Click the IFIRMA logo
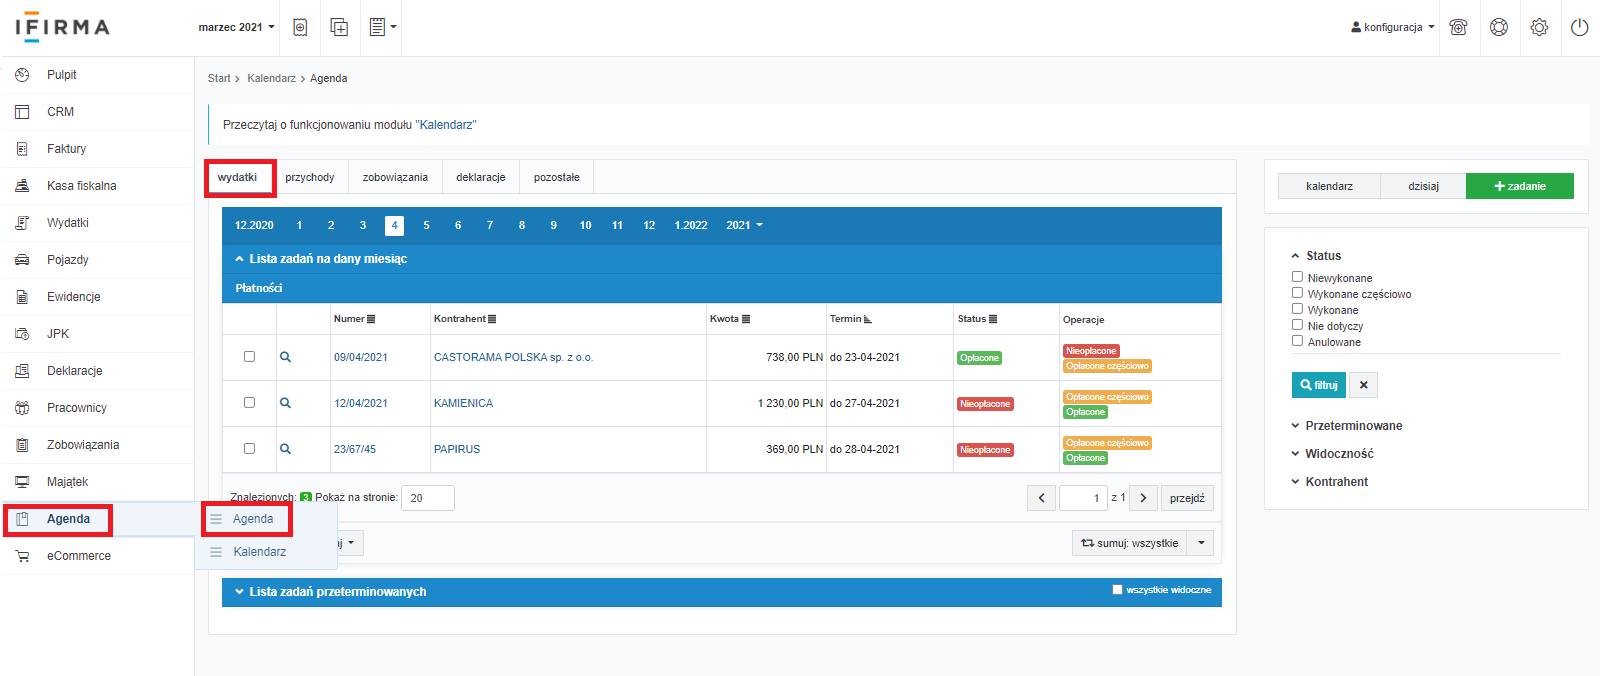 point(62,27)
